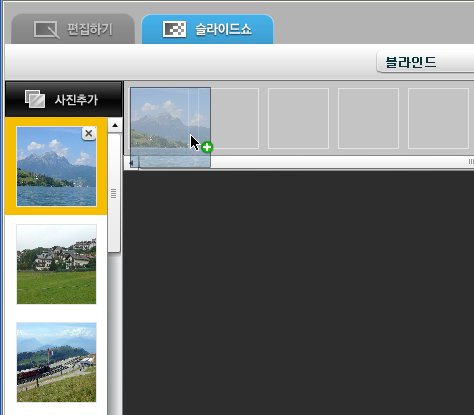Viewport: 474px width, 415px height.
Task: Select the red train hillside thumbnail
Action: pyautogui.click(x=56, y=362)
